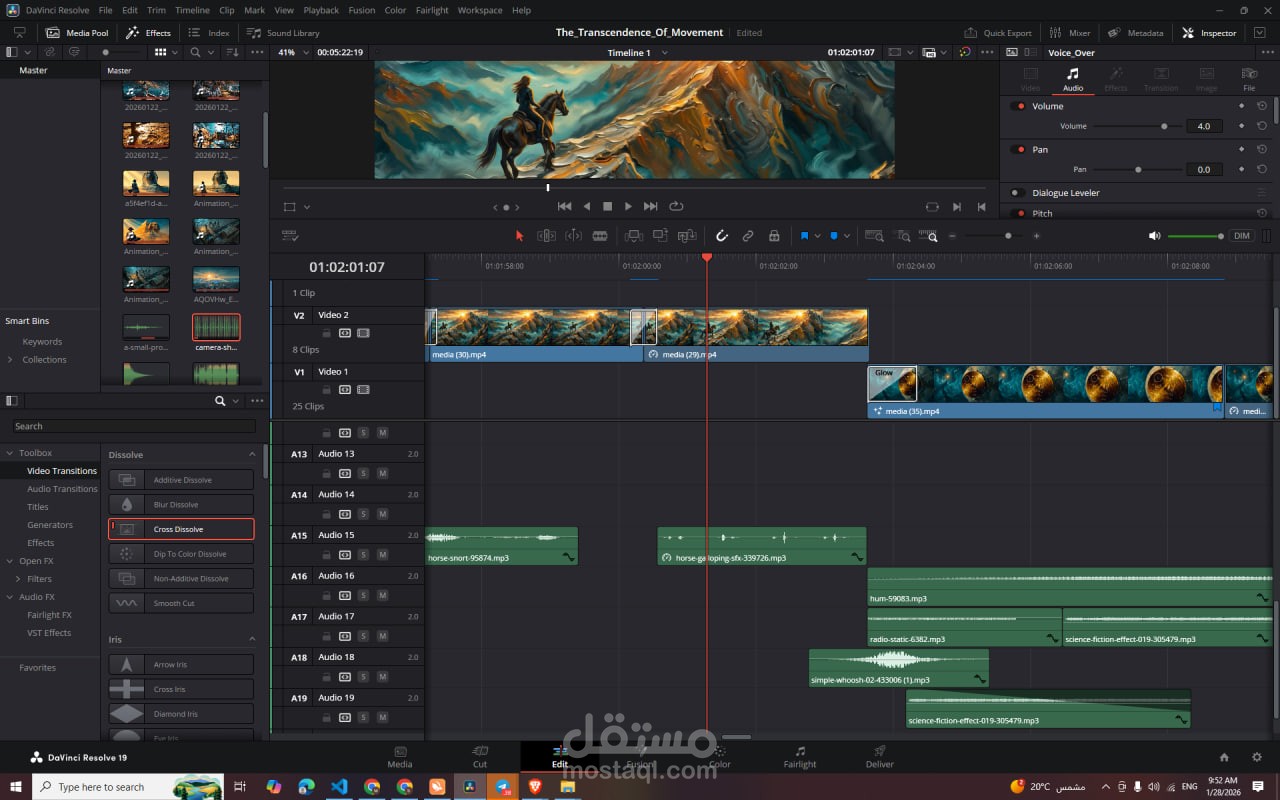
Task: Toggle the Pan enable switch
Action: coord(1020,149)
